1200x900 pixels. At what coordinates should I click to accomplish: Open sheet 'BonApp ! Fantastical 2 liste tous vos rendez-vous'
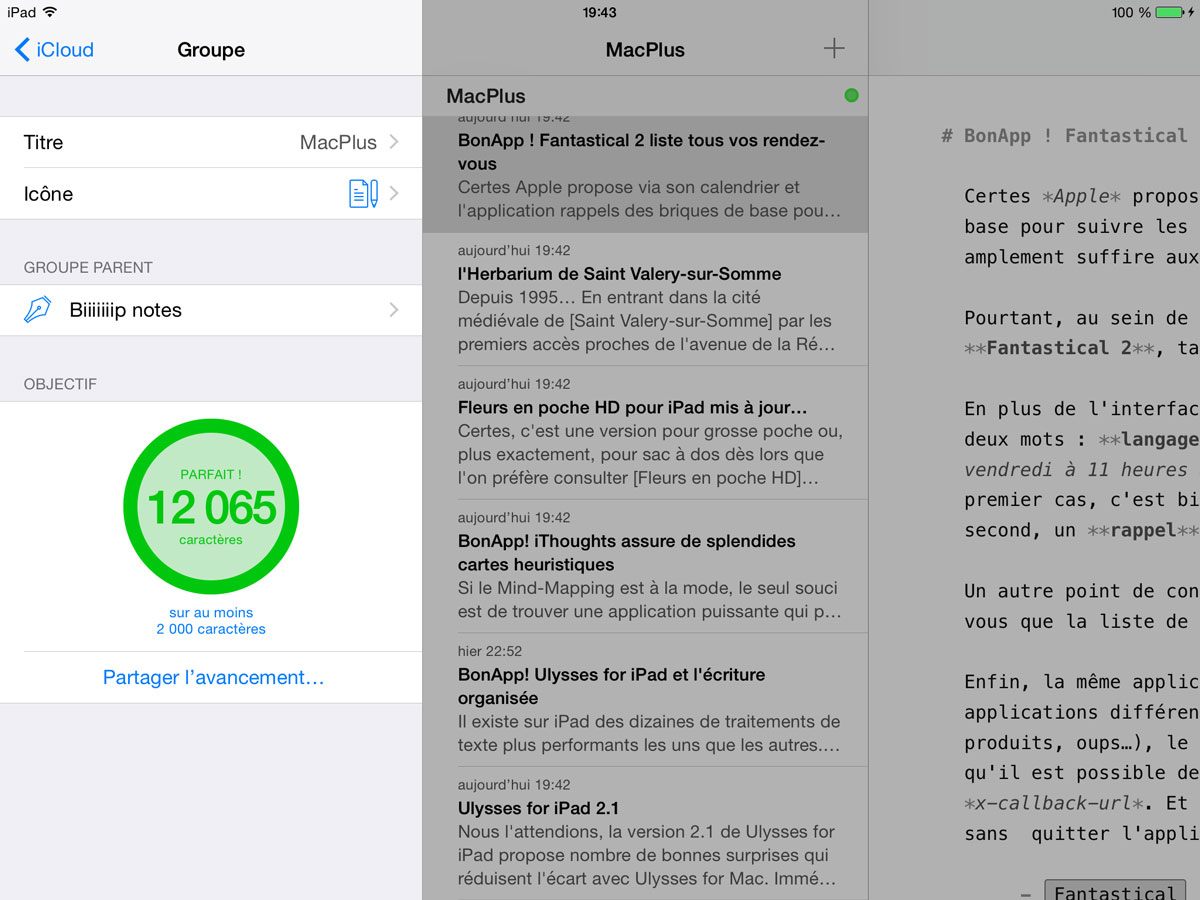[x=645, y=175]
